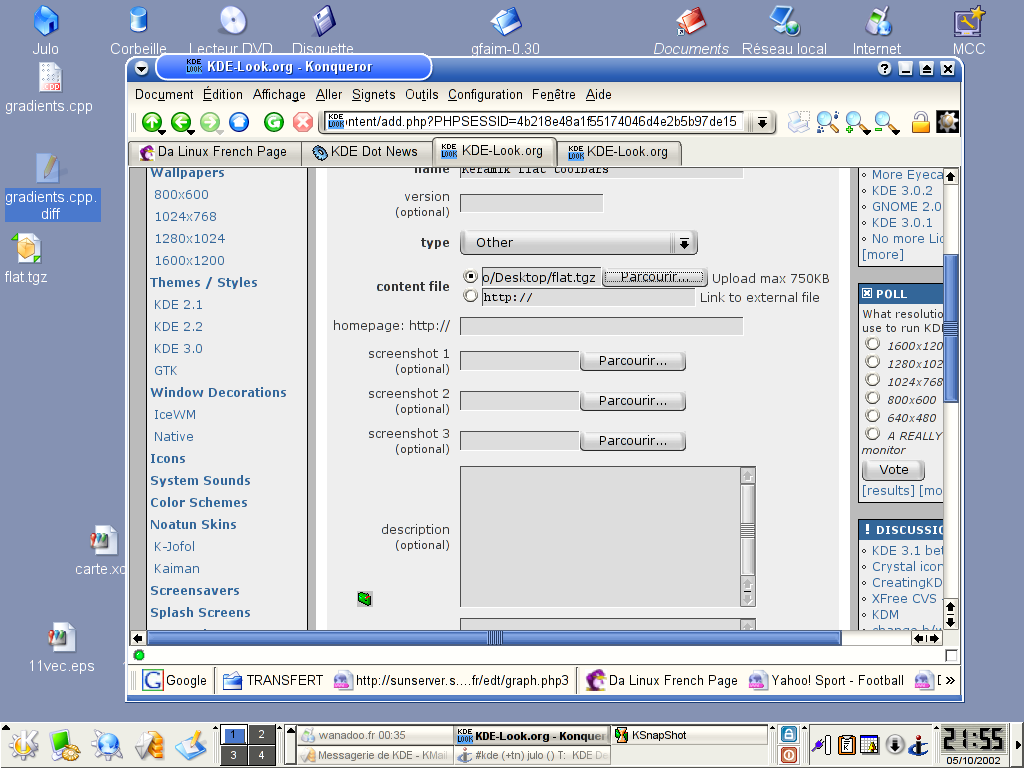
Task: Open the Édition menu
Action: point(223,95)
